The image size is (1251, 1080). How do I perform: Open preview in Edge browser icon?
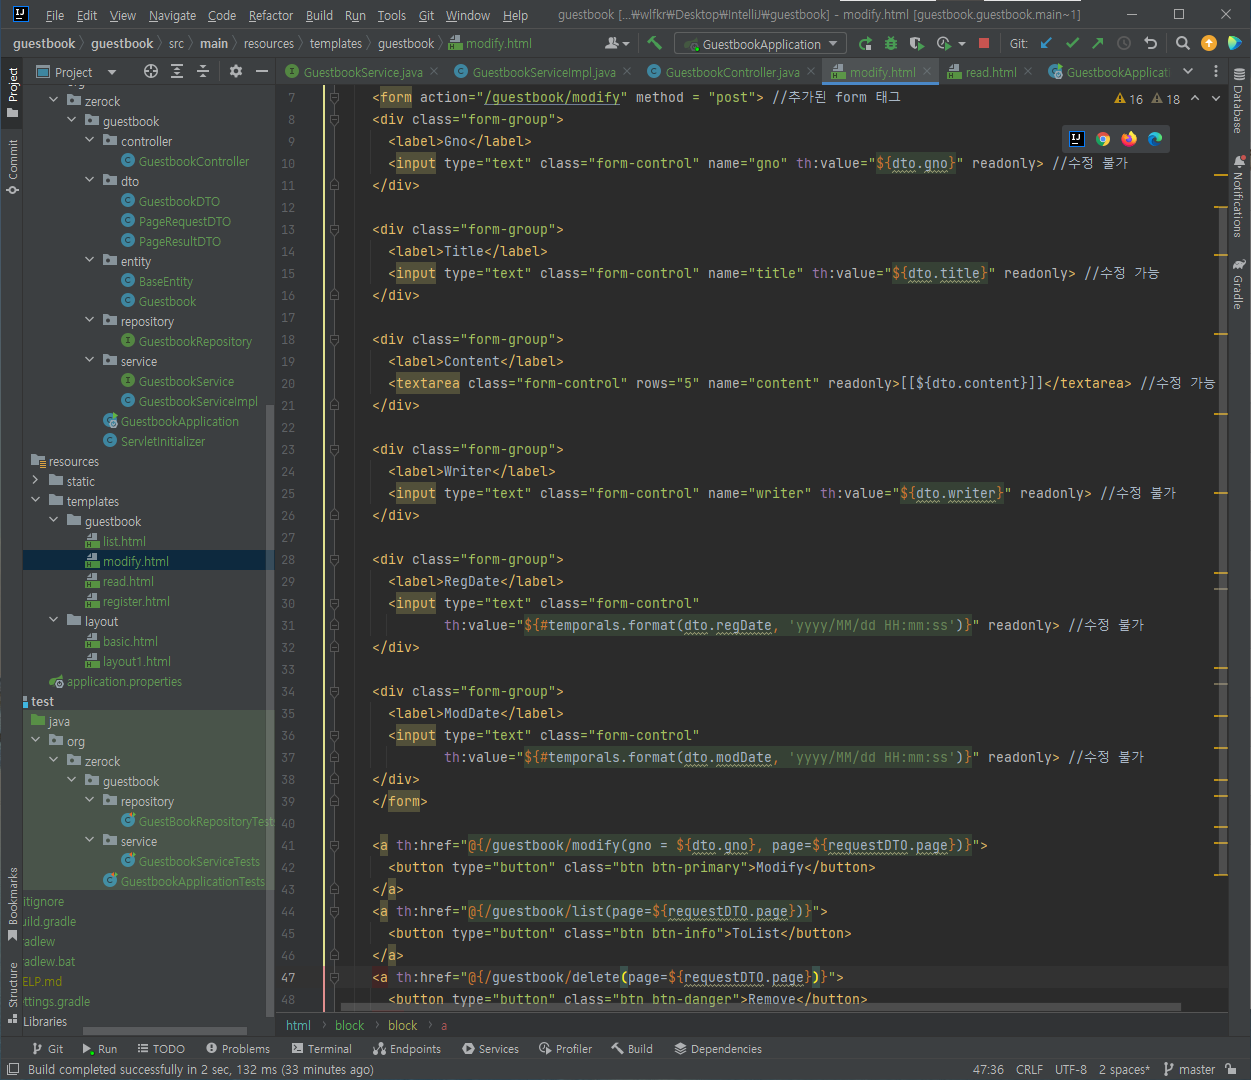click(x=1155, y=139)
